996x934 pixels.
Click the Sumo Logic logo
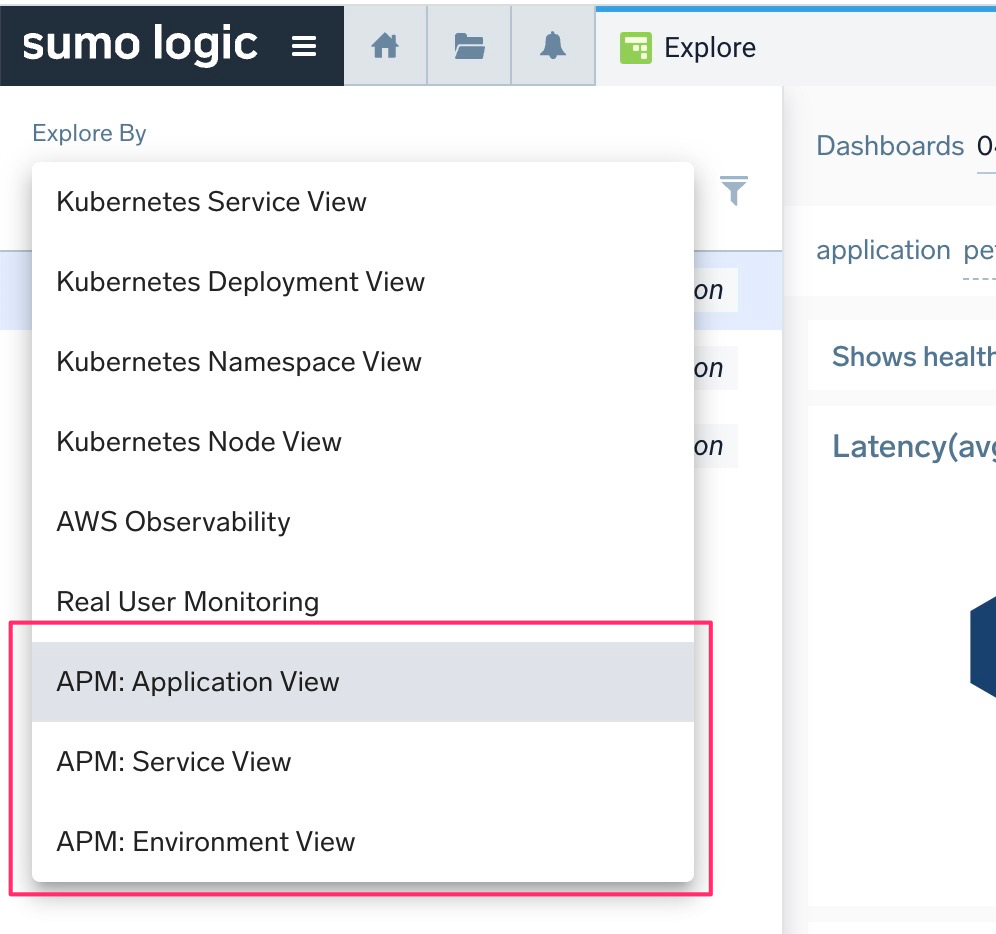[140, 44]
